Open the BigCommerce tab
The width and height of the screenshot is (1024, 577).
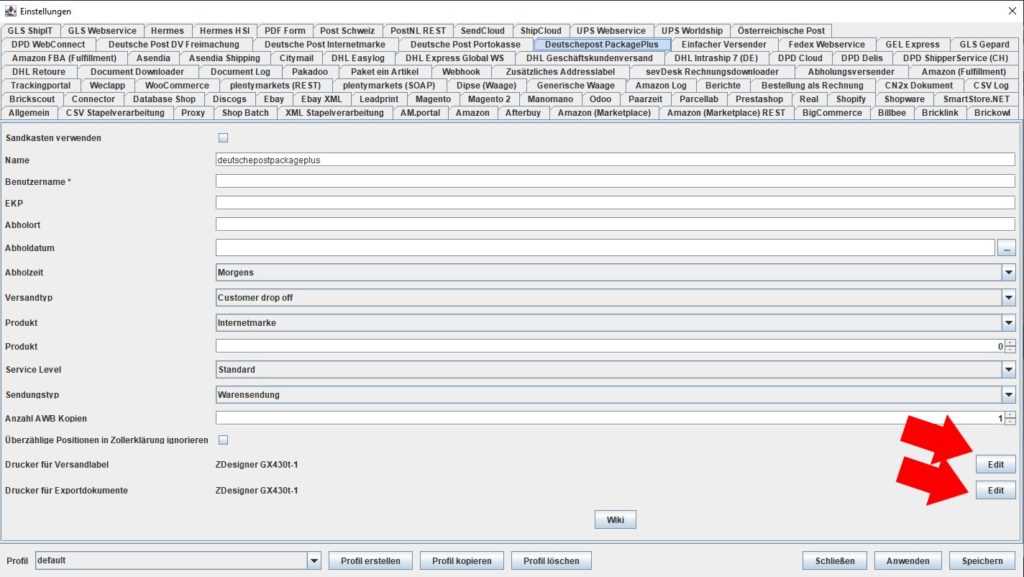pos(832,113)
